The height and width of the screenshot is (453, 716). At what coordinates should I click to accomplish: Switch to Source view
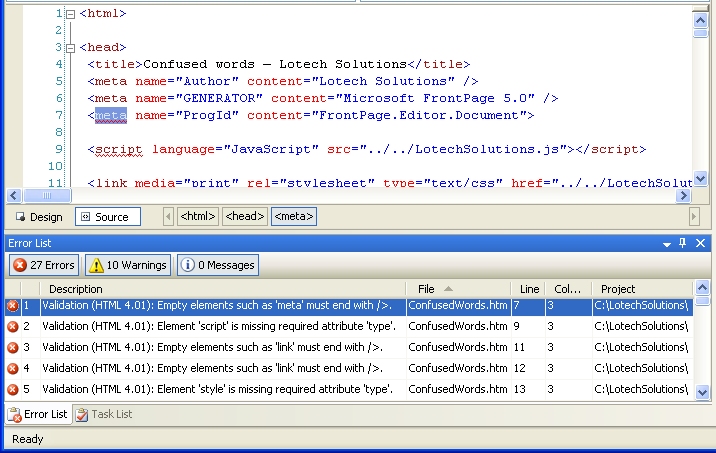coord(108,216)
